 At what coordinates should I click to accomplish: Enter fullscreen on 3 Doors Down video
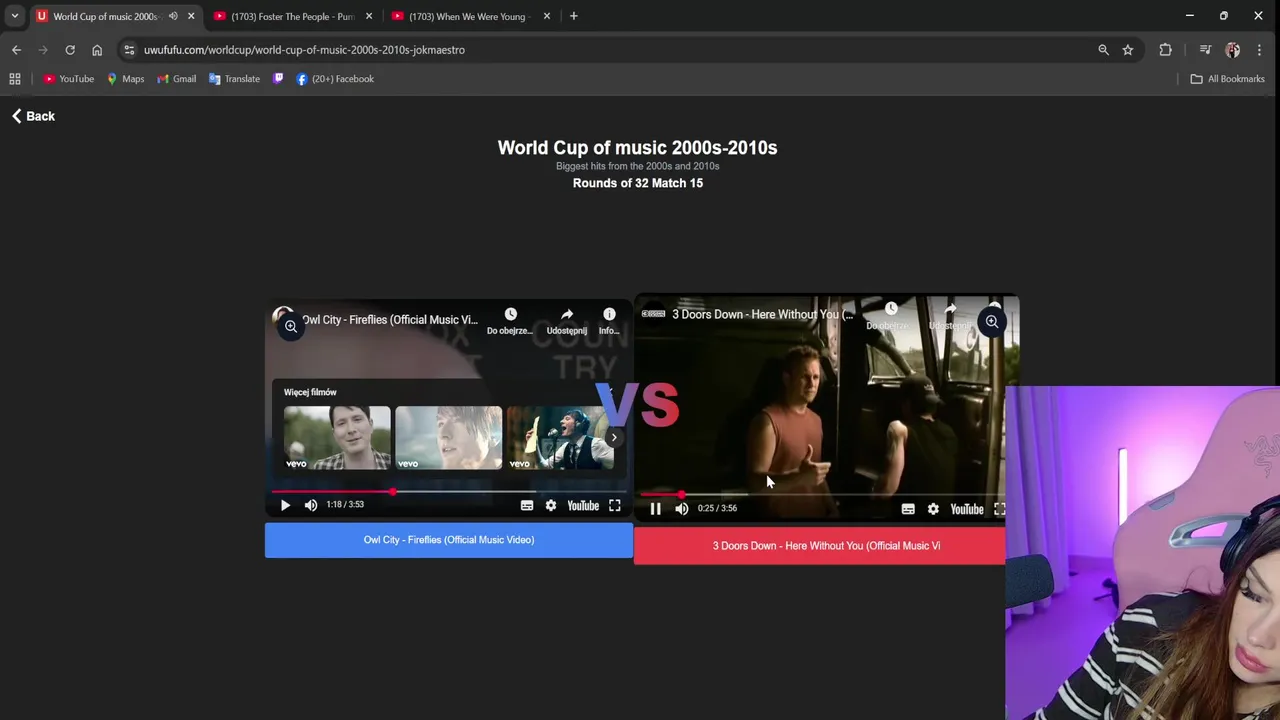pyautogui.click(x=999, y=510)
